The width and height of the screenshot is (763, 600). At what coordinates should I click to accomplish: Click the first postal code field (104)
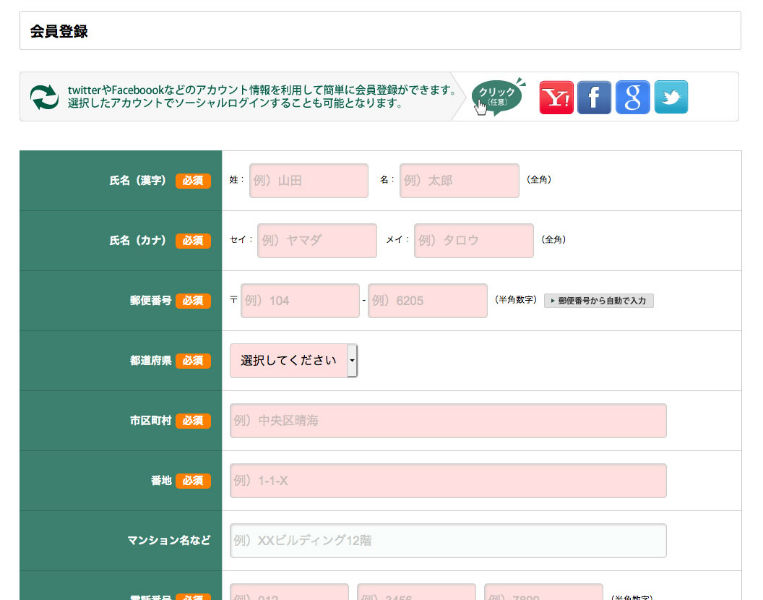click(x=300, y=301)
